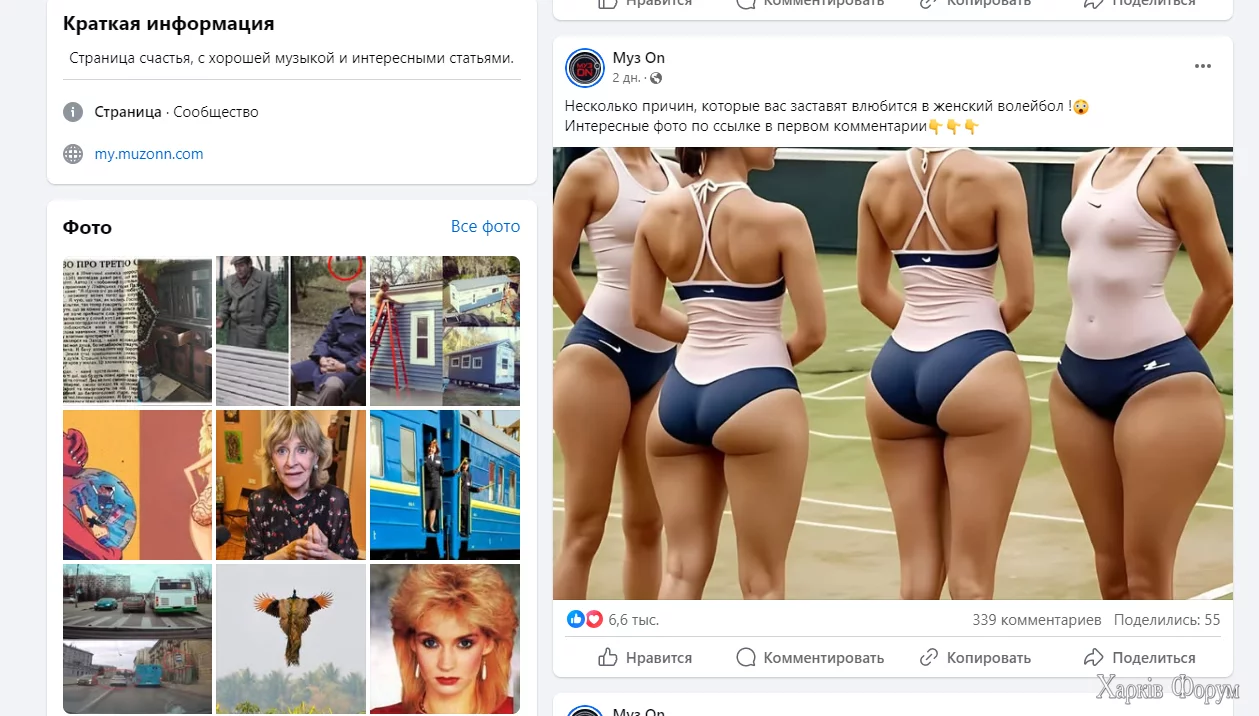The width and height of the screenshot is (1259, 716).
Task: Open the 'Все фото' link
Action: click(x=486, y=226)
